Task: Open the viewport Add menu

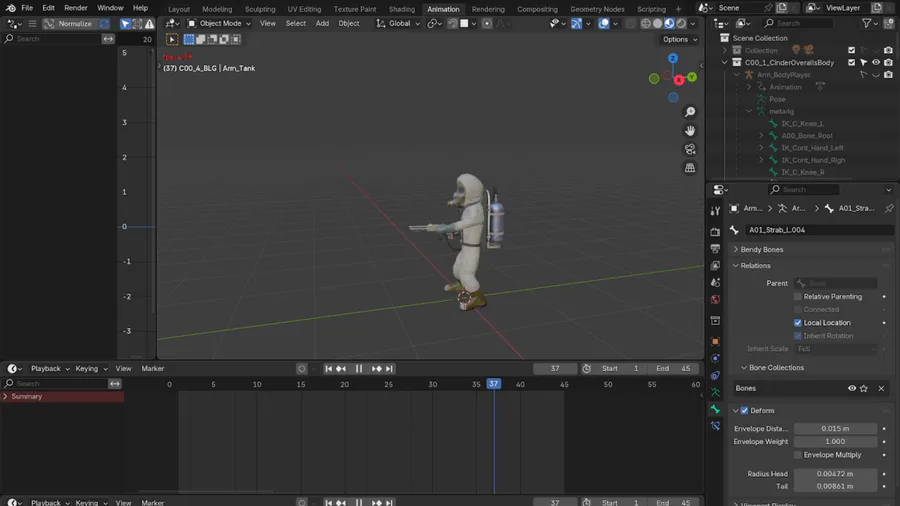Action: pos(322,24)
